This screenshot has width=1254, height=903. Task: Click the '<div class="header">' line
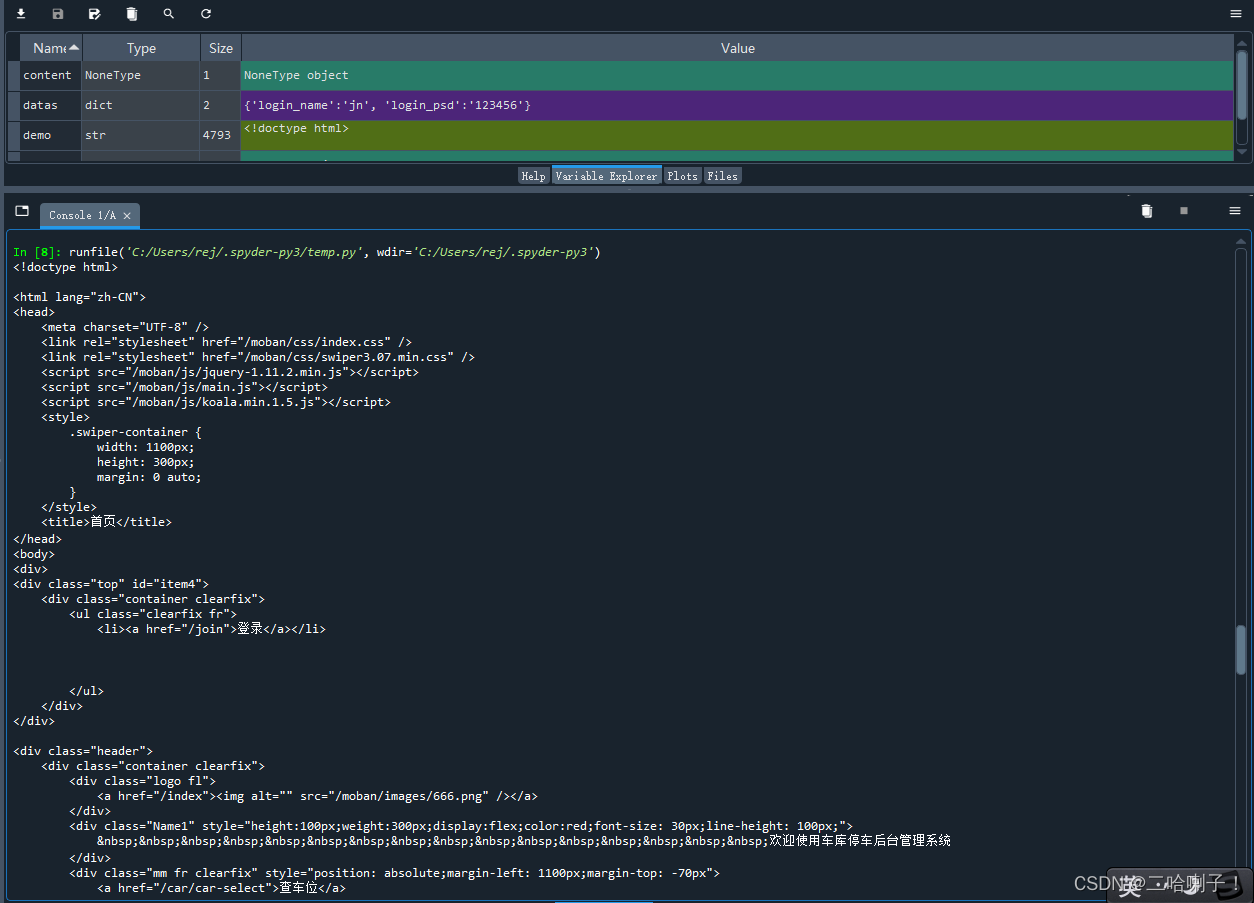click(83, 751)
